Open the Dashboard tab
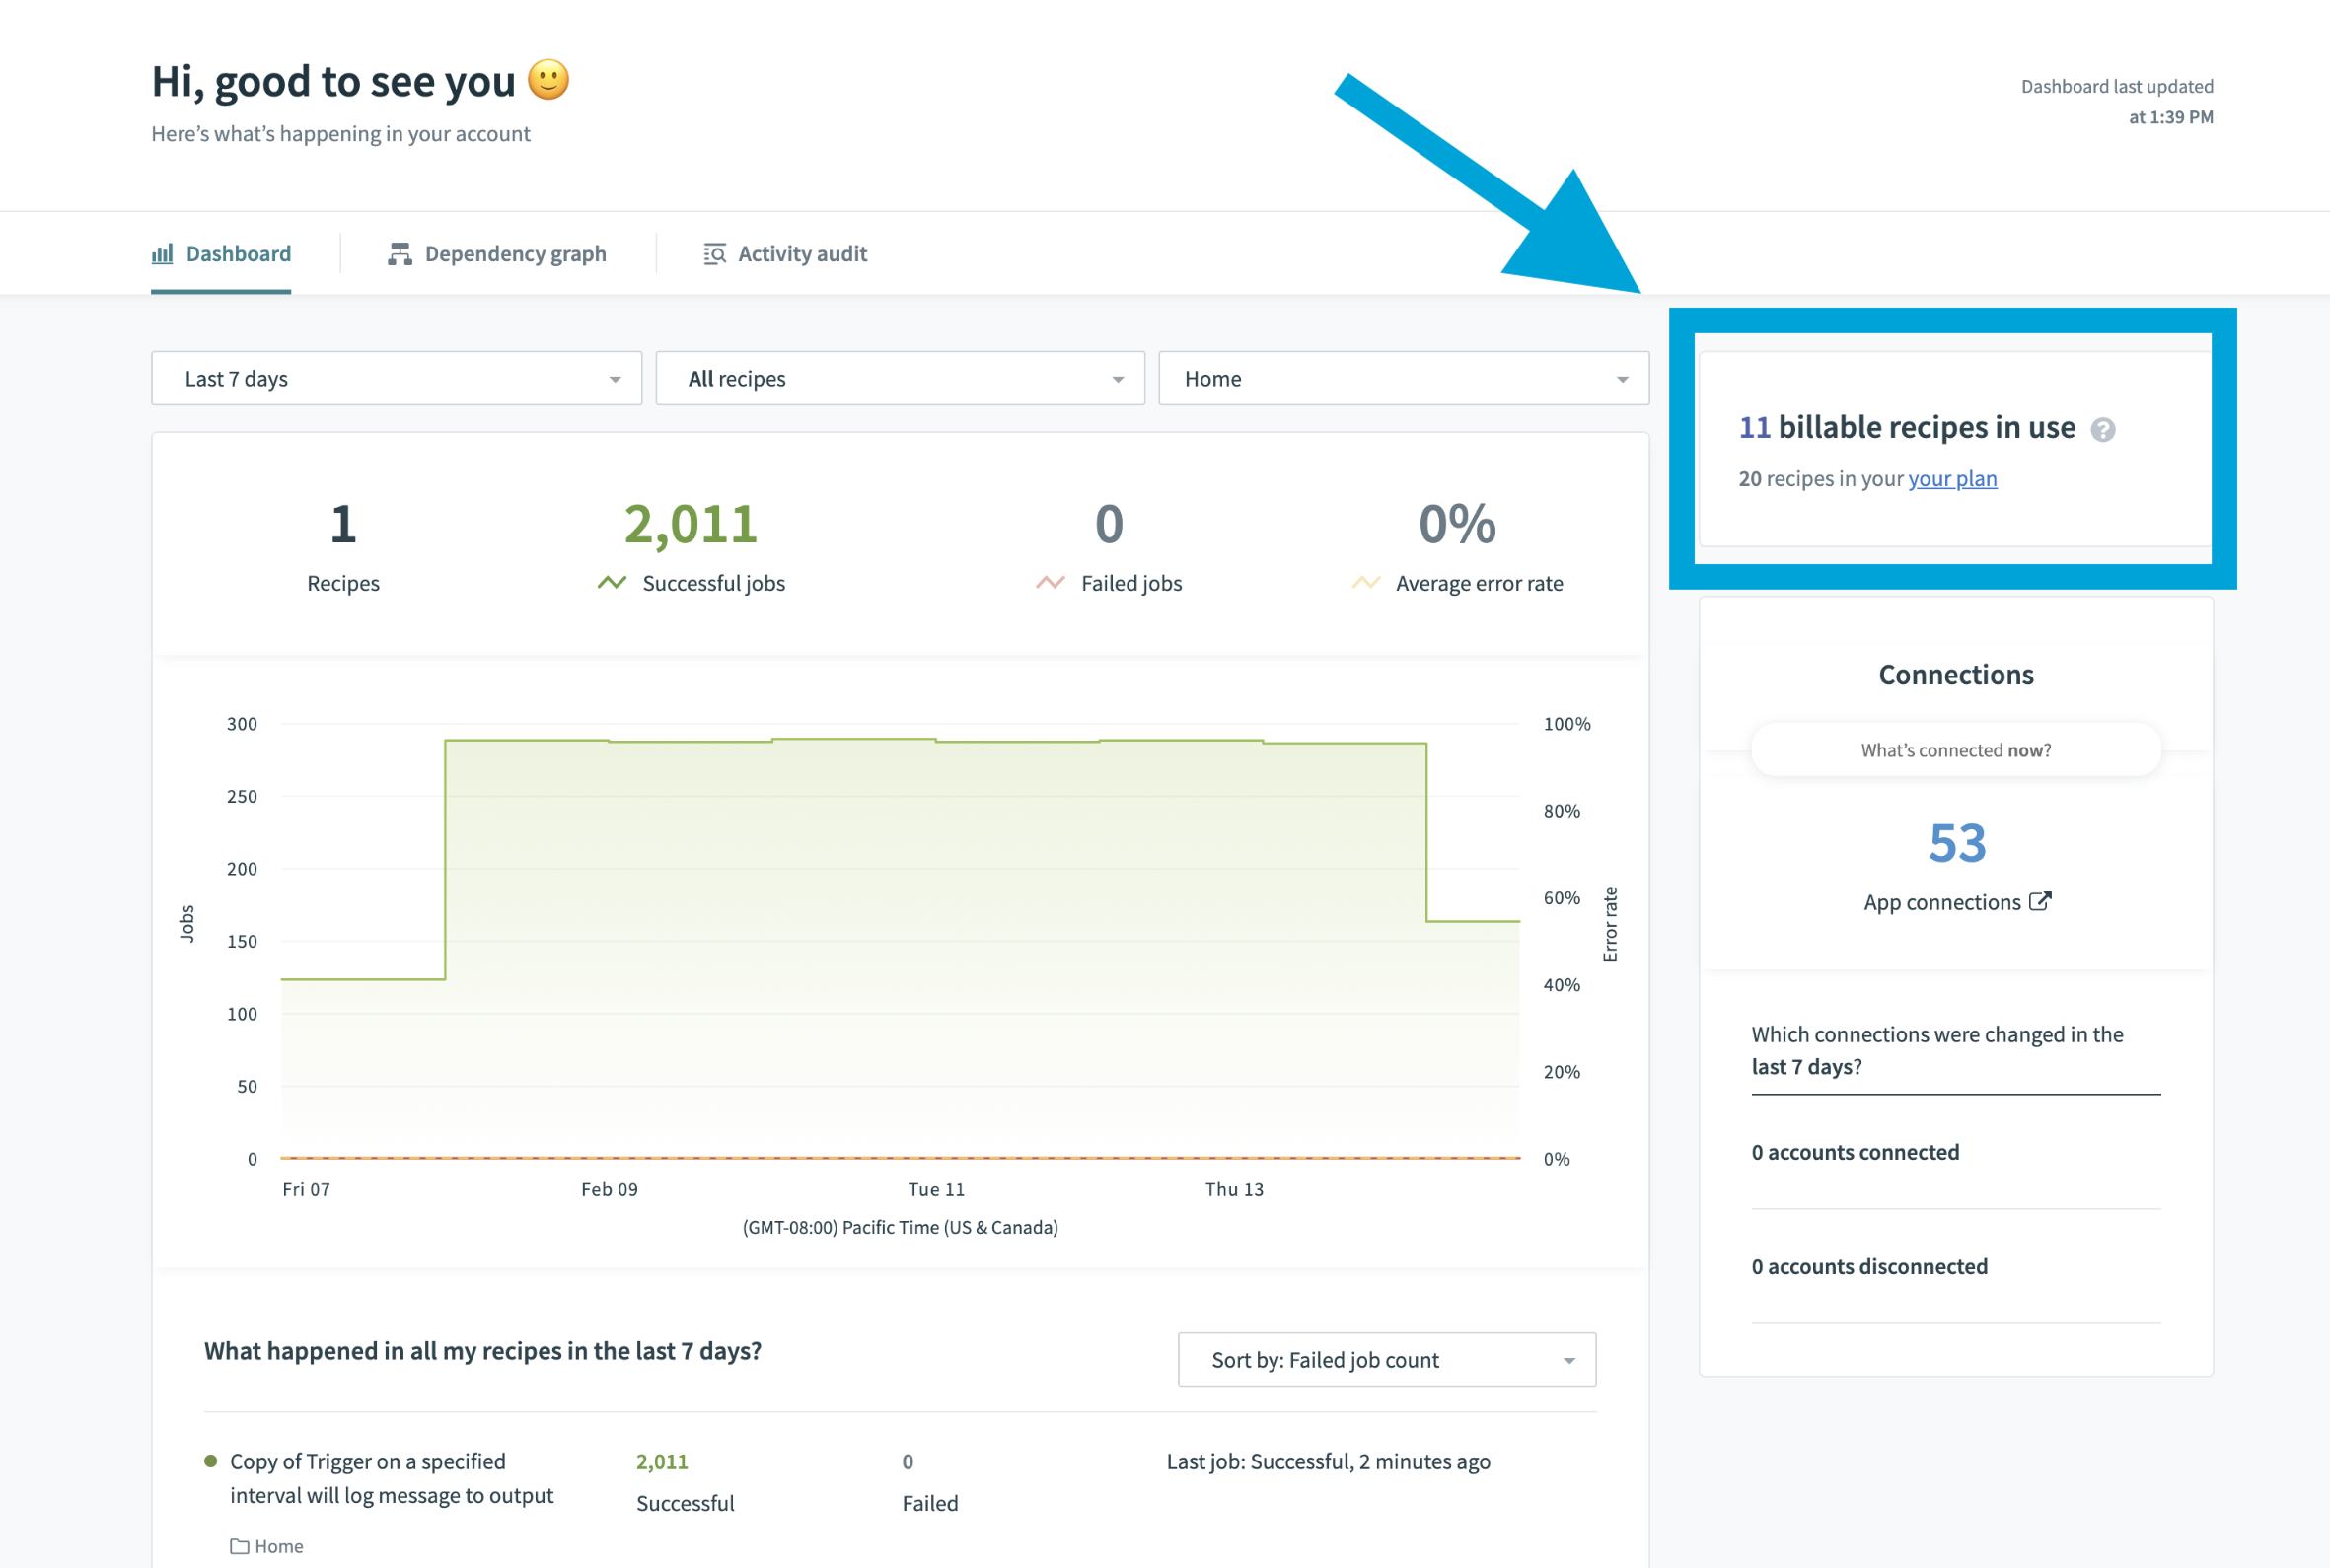This screenshot has width=2330, height=1568. 221,254
